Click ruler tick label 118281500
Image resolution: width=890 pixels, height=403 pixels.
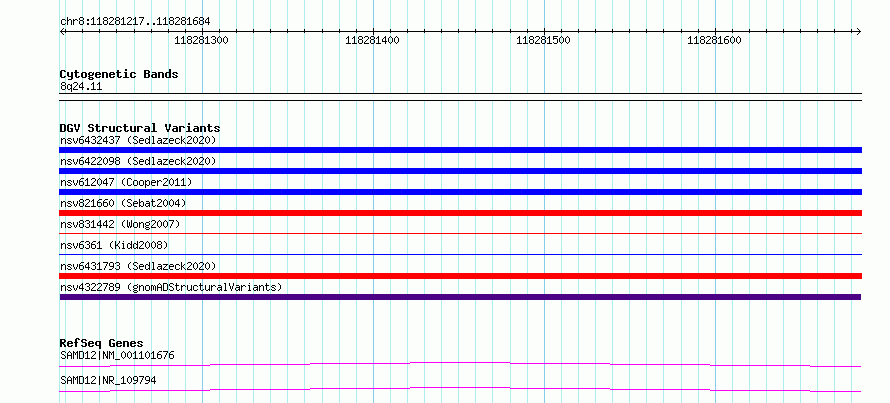tap(543, 40)
